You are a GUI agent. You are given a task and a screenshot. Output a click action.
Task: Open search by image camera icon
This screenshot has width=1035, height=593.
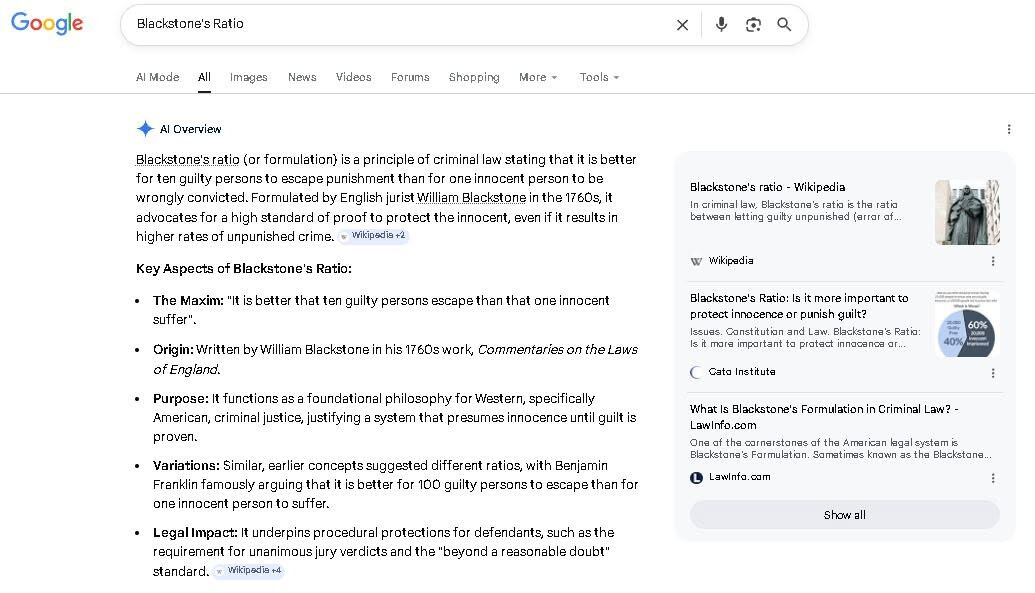click(x=753, y=25)
